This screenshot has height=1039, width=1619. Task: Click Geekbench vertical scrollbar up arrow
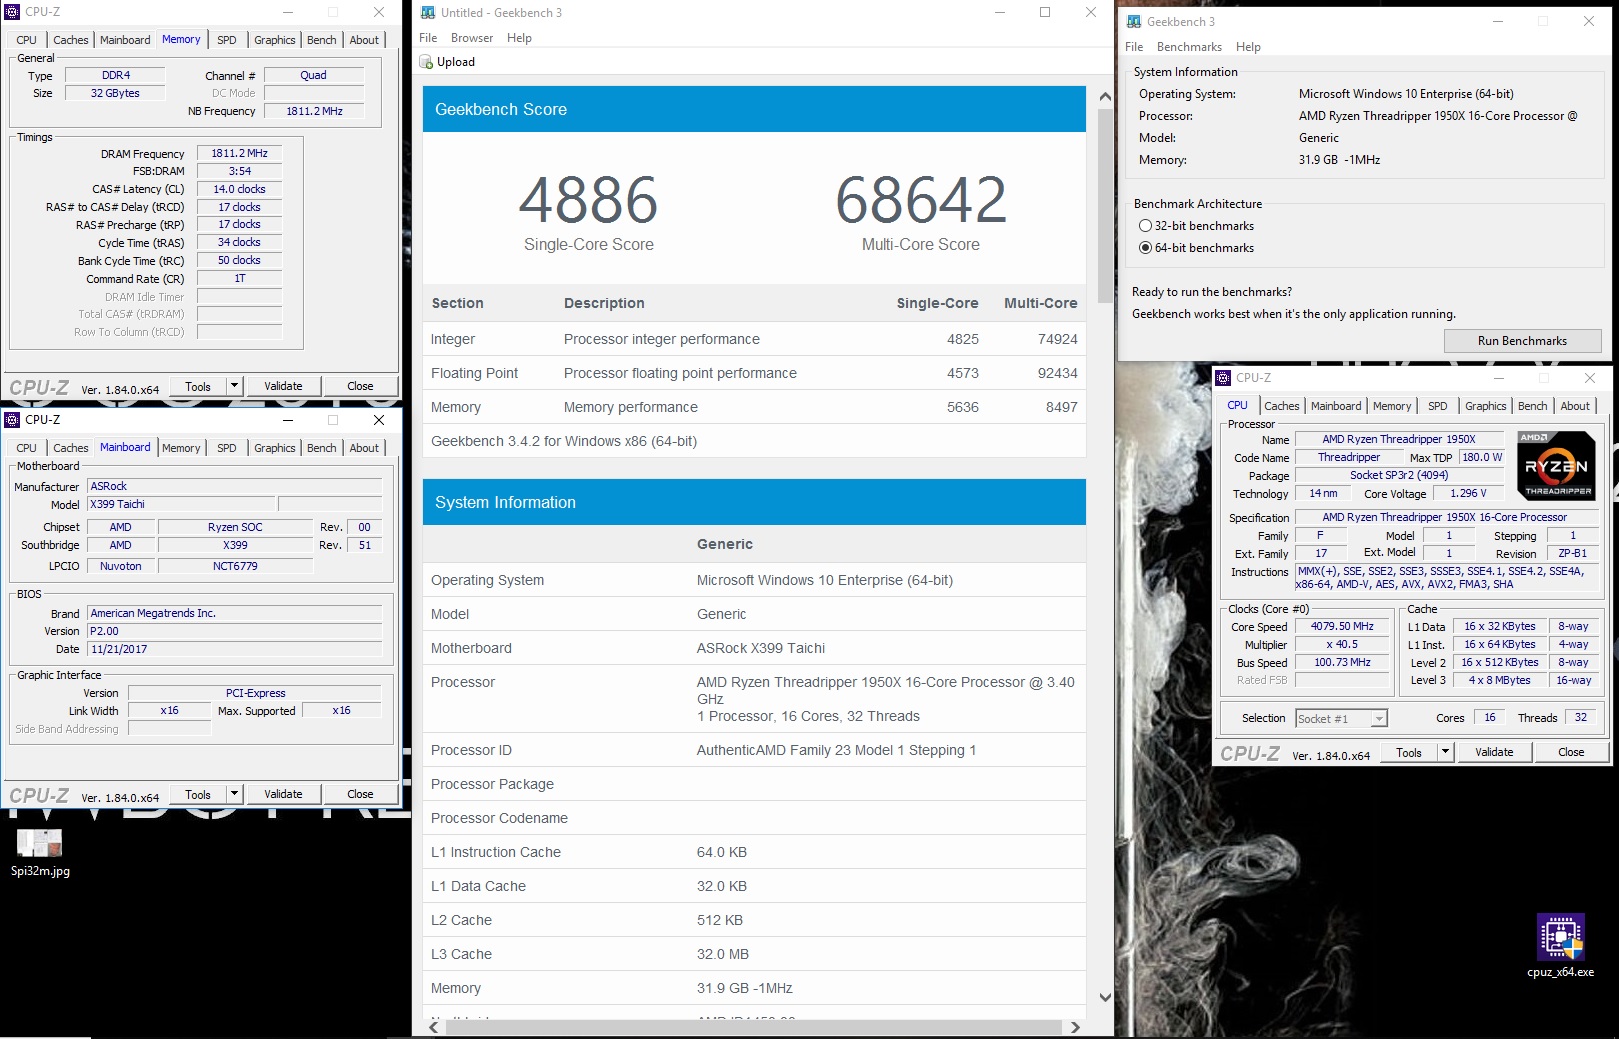click(1104, 97)
